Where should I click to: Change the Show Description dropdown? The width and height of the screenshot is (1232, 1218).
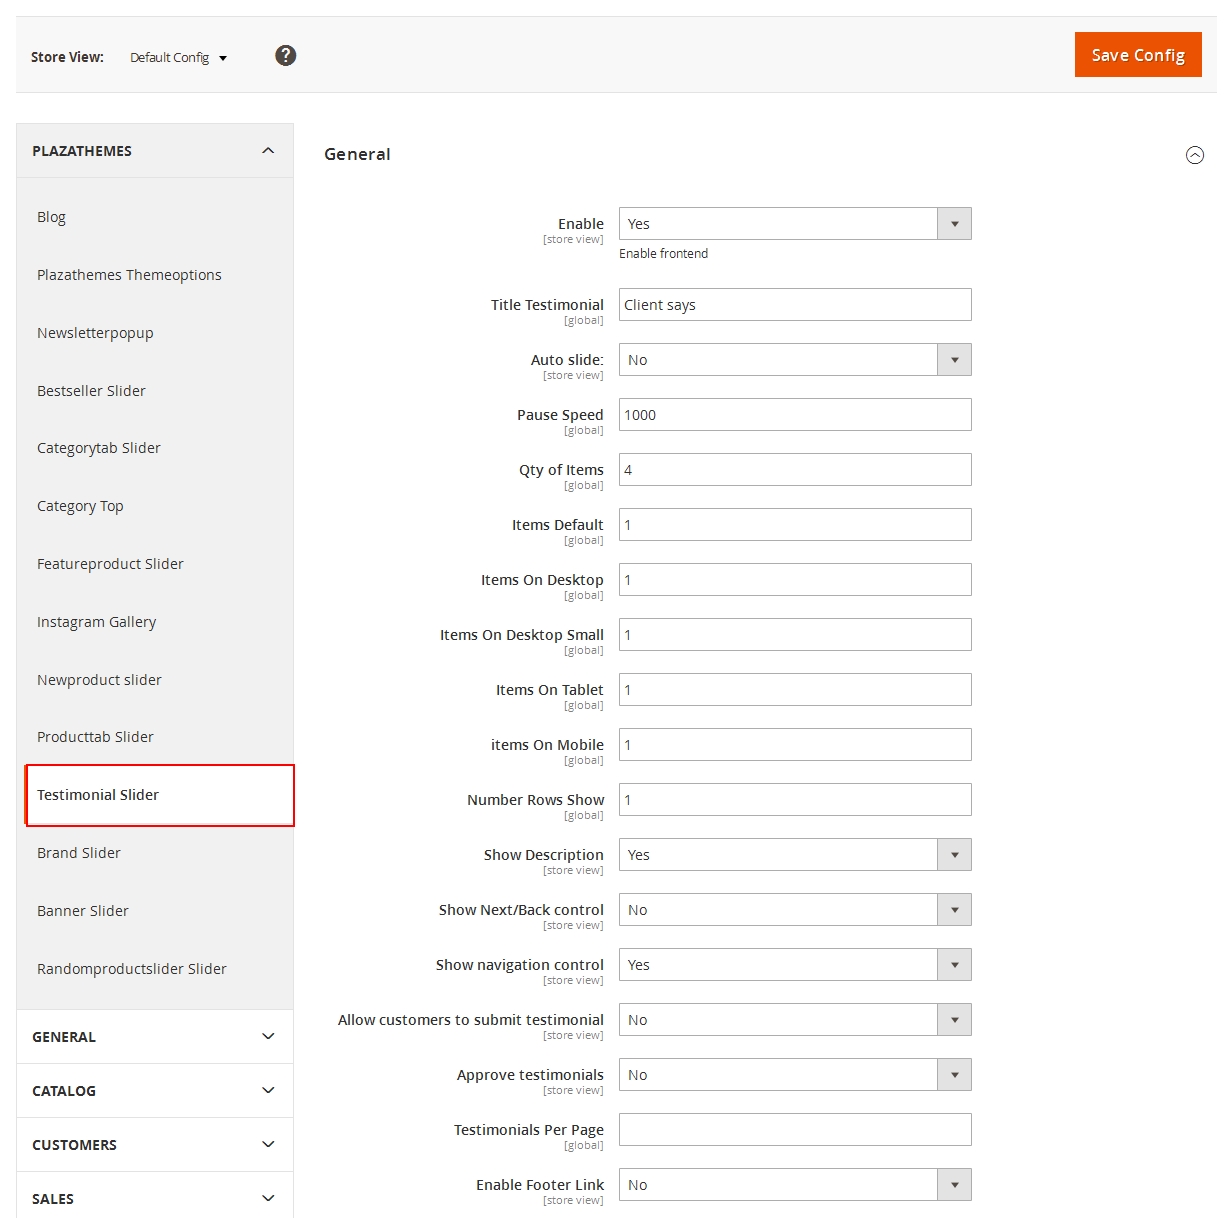coord(794,855)
